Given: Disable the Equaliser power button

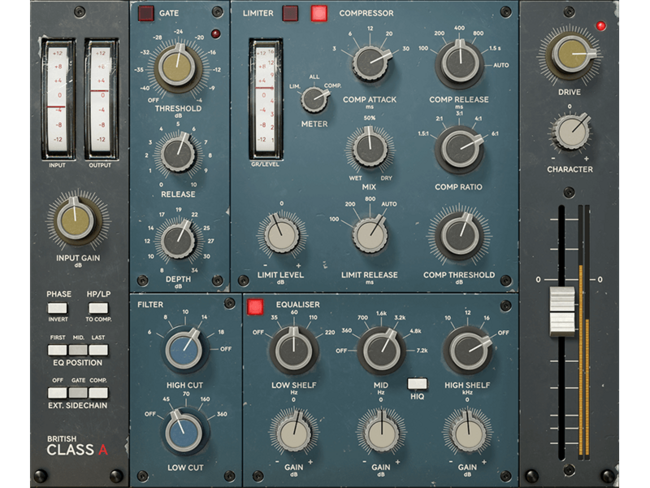Looking at the screenshot, I should click(255, 307).
